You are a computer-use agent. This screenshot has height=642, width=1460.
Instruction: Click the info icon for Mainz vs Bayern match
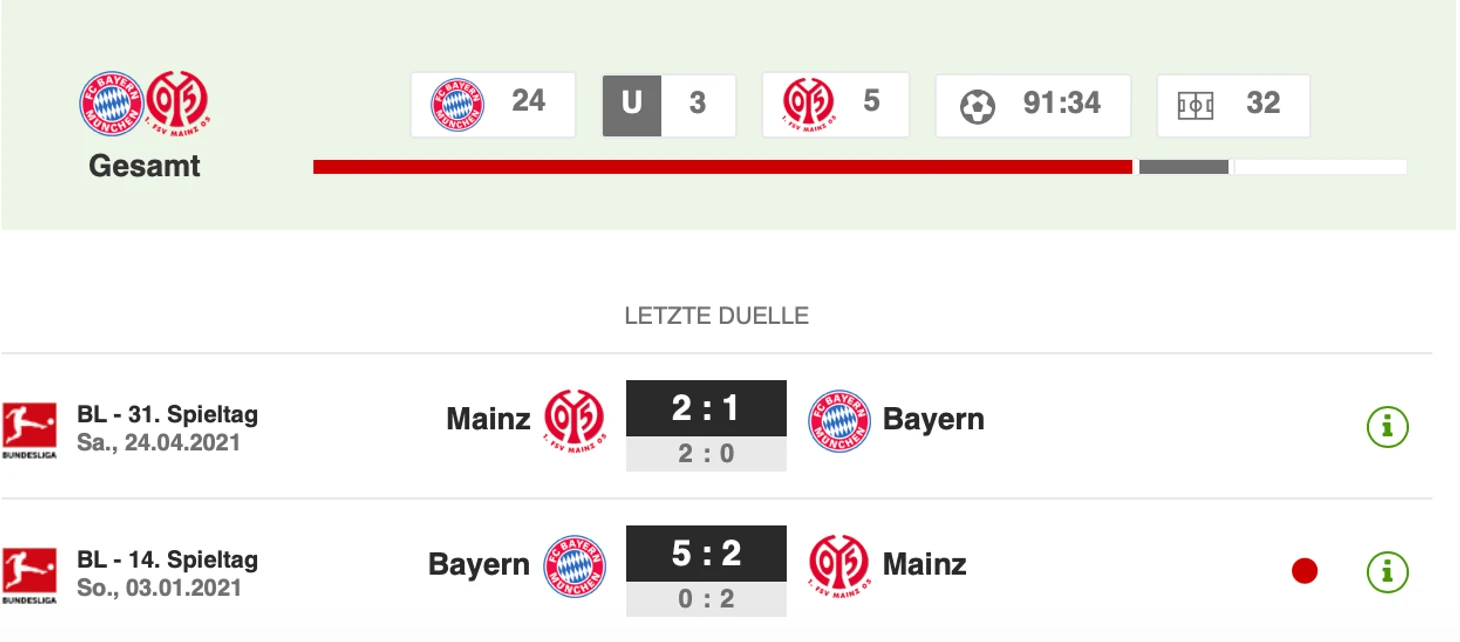pyautogui.click(x=1387, y=427)
